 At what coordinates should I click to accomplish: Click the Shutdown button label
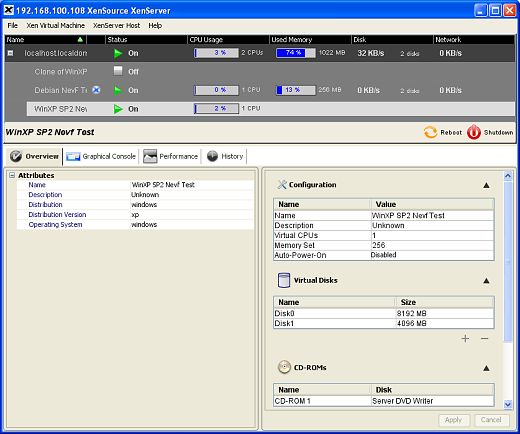498,132
